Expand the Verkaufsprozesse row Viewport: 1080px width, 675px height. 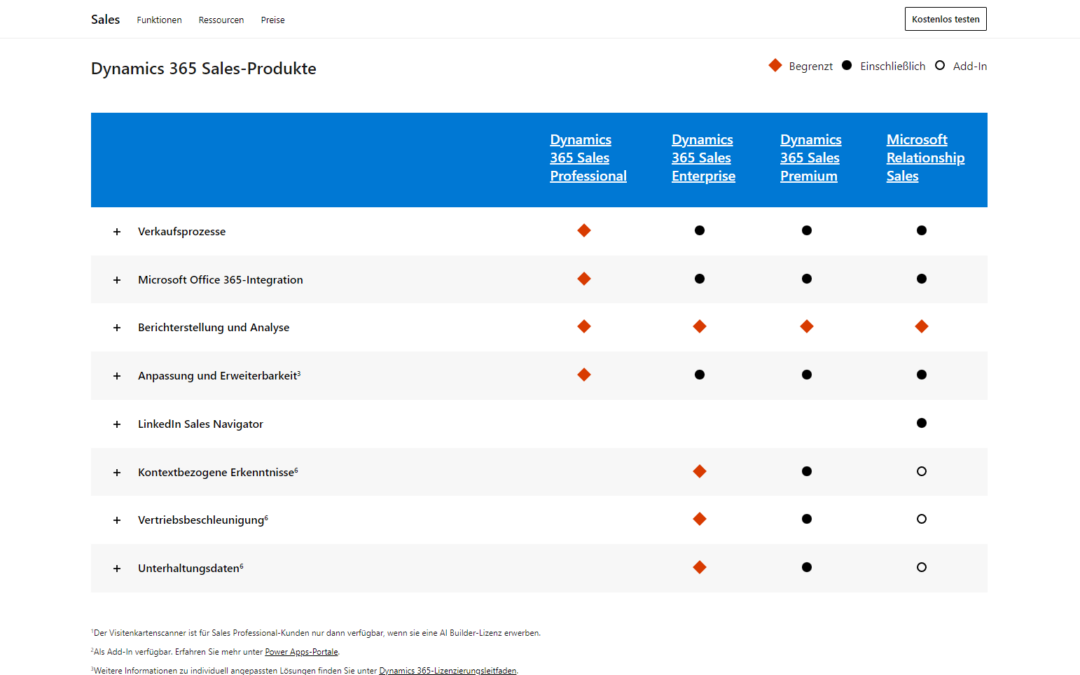coord(116,231)
